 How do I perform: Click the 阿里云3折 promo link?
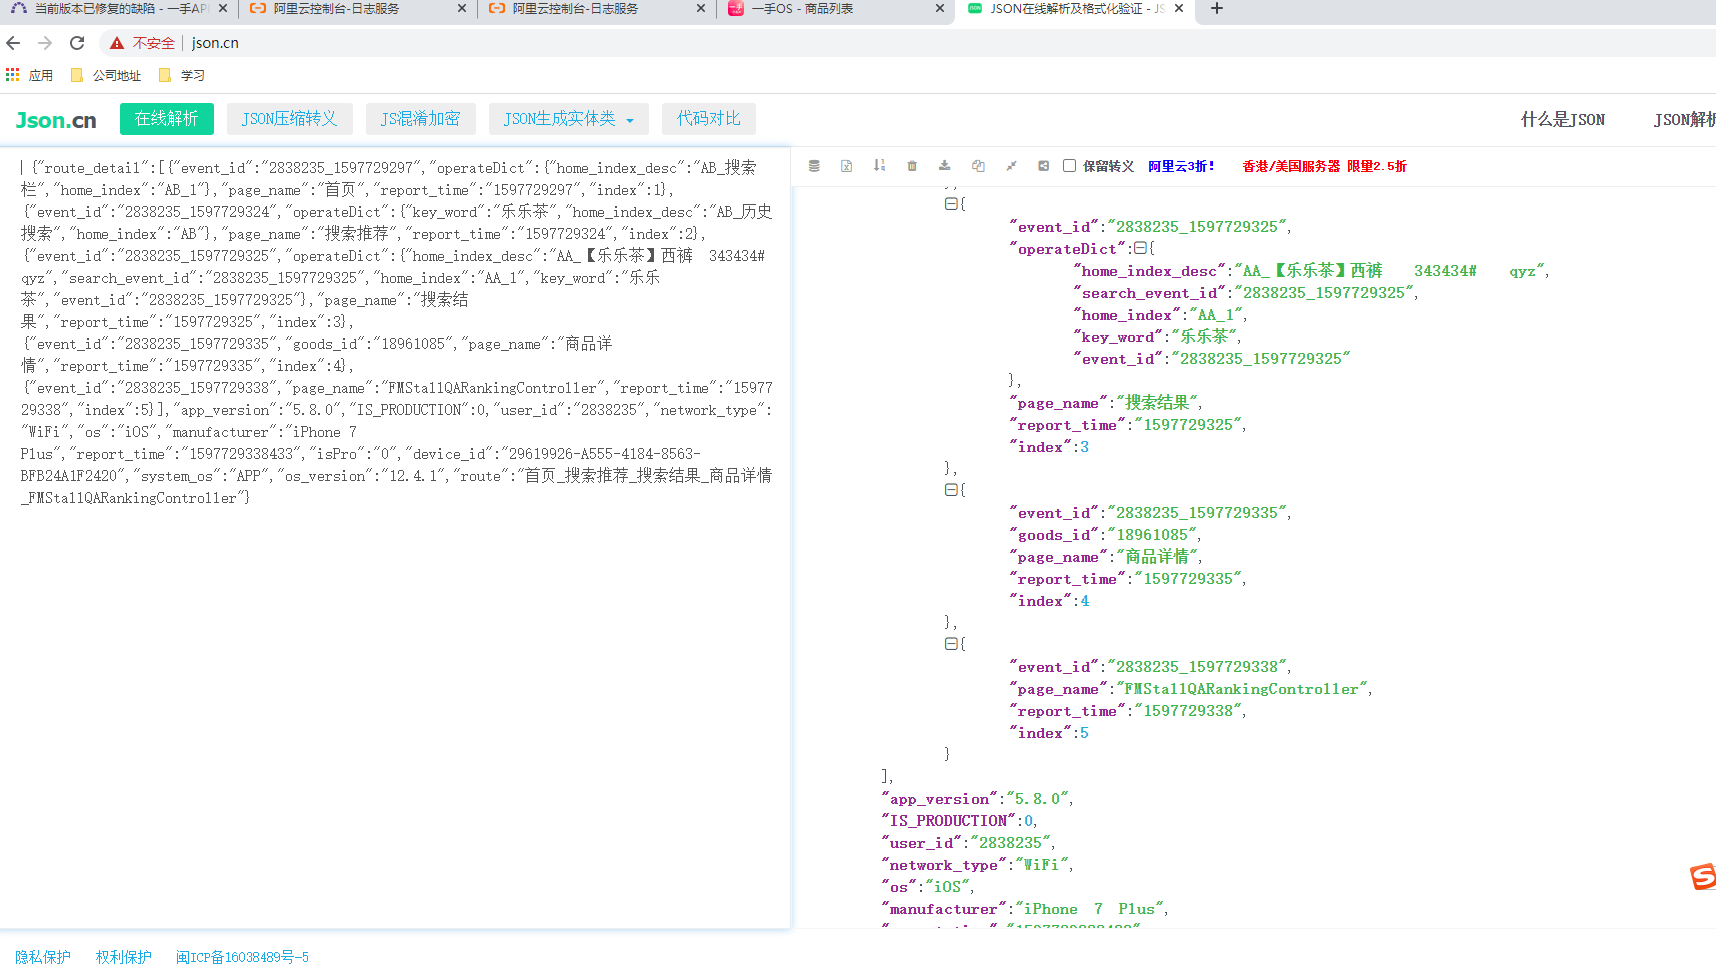coord(1181,166)
